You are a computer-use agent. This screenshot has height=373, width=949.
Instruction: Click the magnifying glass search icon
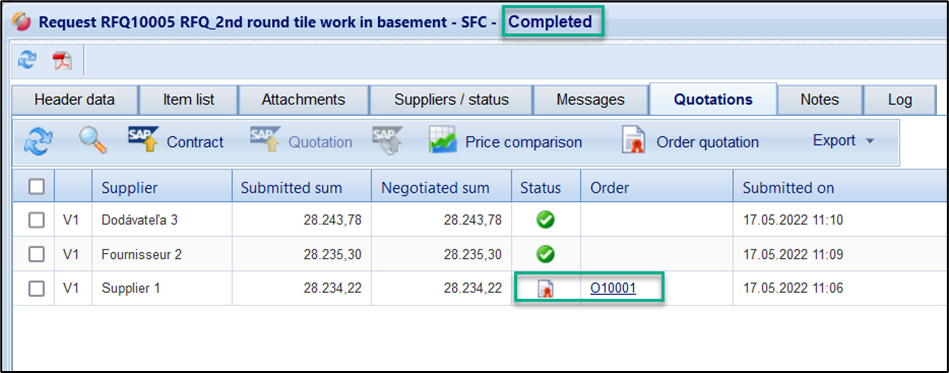pyautogui.click(x=93, y=141)
